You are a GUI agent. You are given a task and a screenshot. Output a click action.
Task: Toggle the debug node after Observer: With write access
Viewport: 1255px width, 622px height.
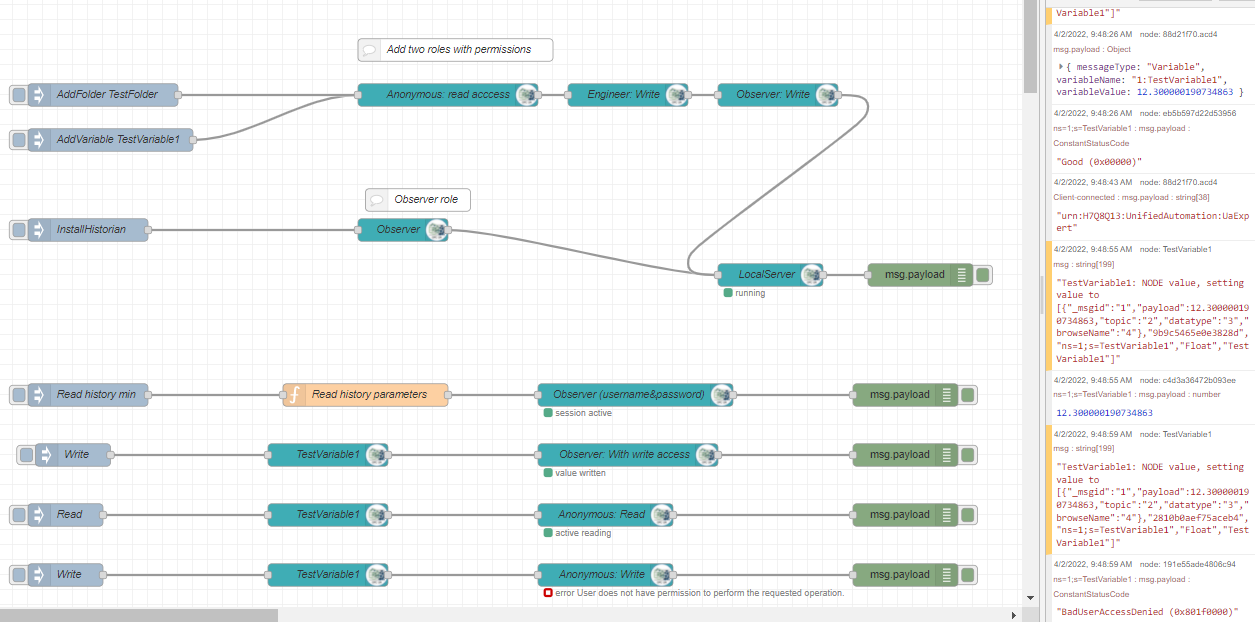pos(966,454)
